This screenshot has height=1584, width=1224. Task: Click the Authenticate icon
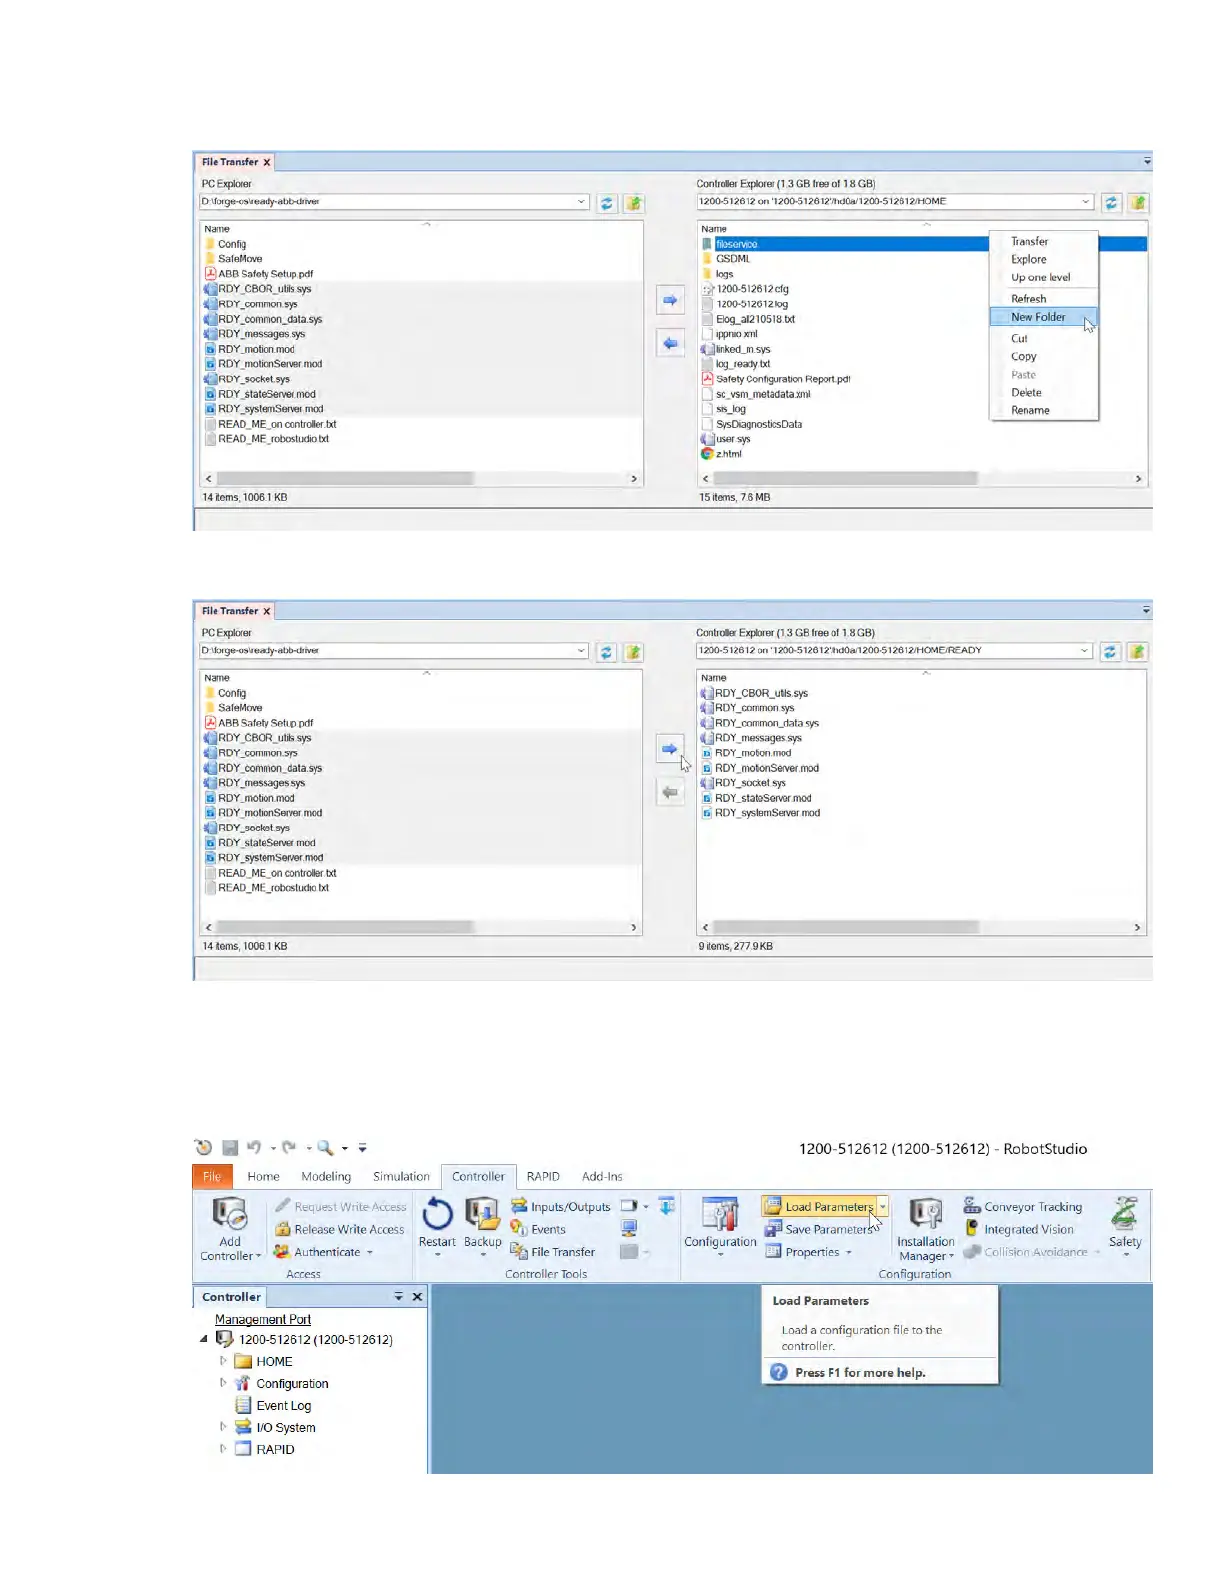tap(282, 1251)
